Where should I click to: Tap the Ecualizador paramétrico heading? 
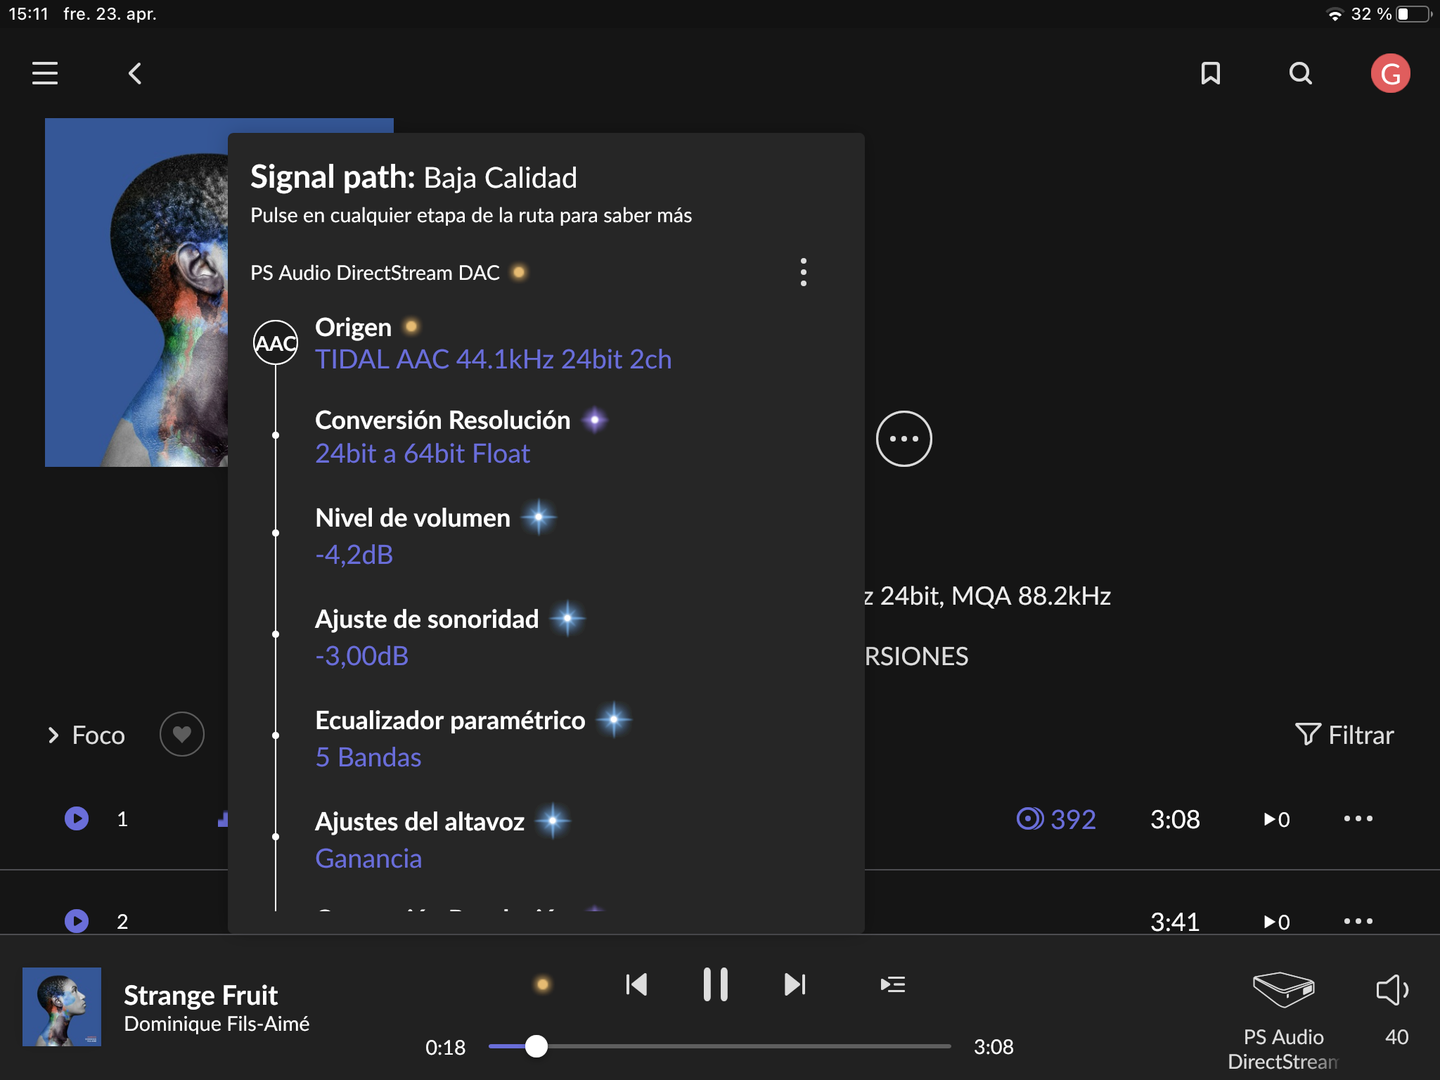point(450,720)
